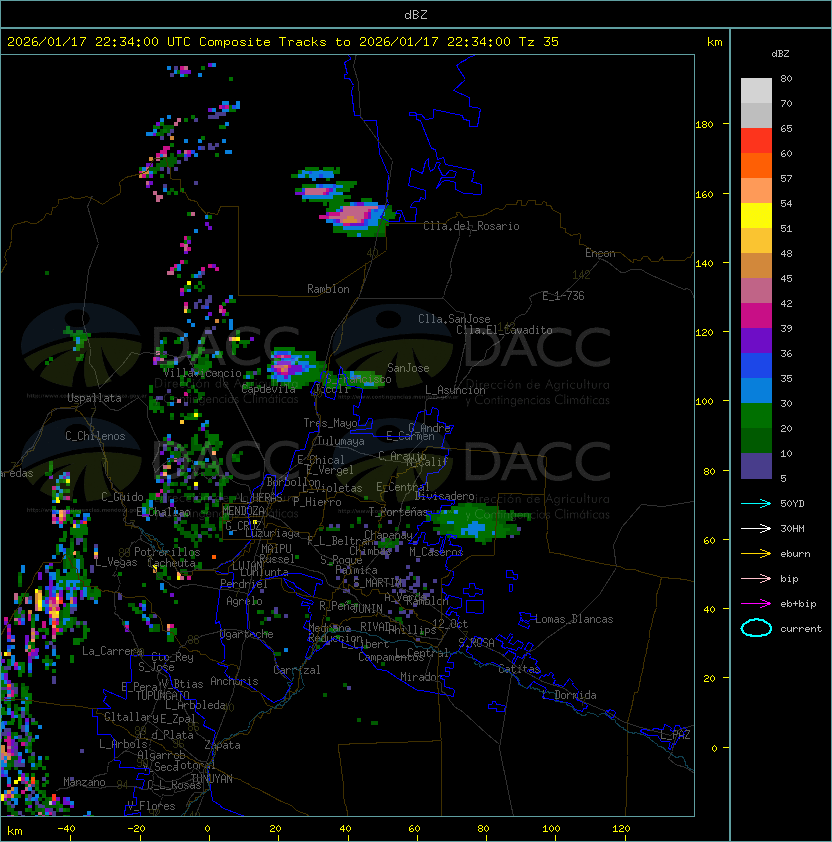Screen dimensions: 832x842
Task: Click the Lomas_Blancas label
Action: click(x=574, y=619)
